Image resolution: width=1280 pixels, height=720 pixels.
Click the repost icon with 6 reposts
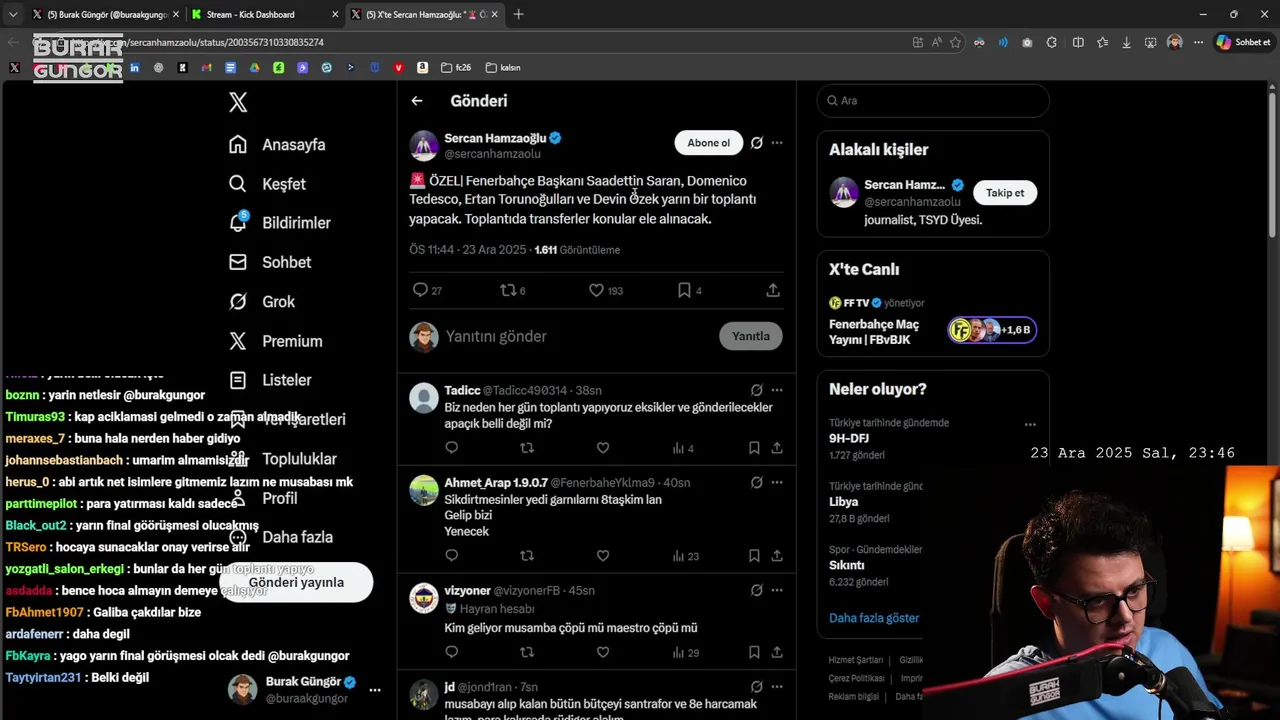[x=507, y=290]
